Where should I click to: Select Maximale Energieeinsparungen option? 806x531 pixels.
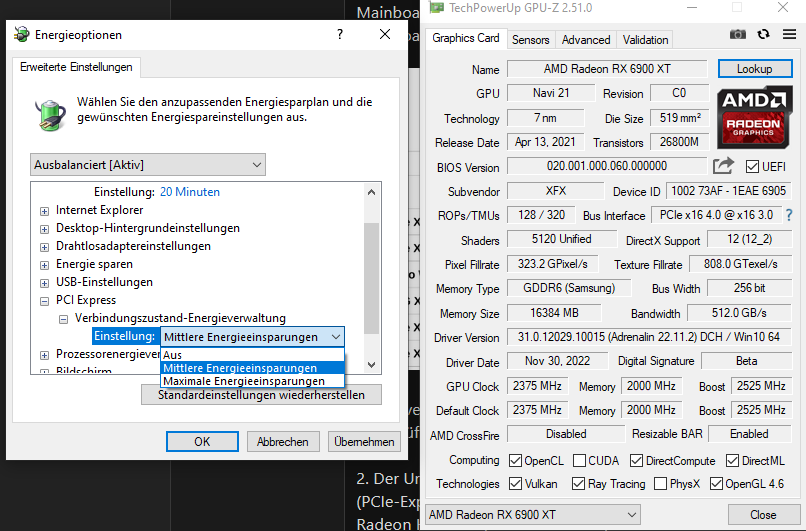click(252, 381)
